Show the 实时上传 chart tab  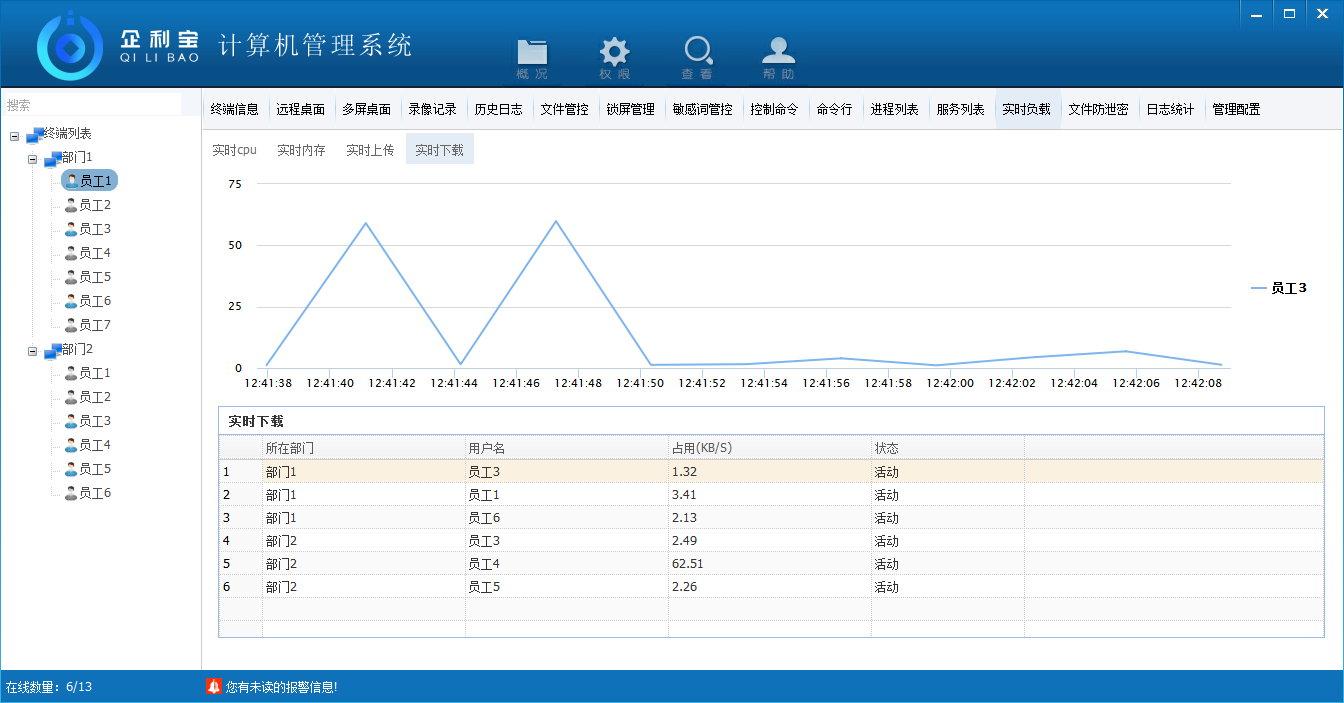tap(370, 150)
